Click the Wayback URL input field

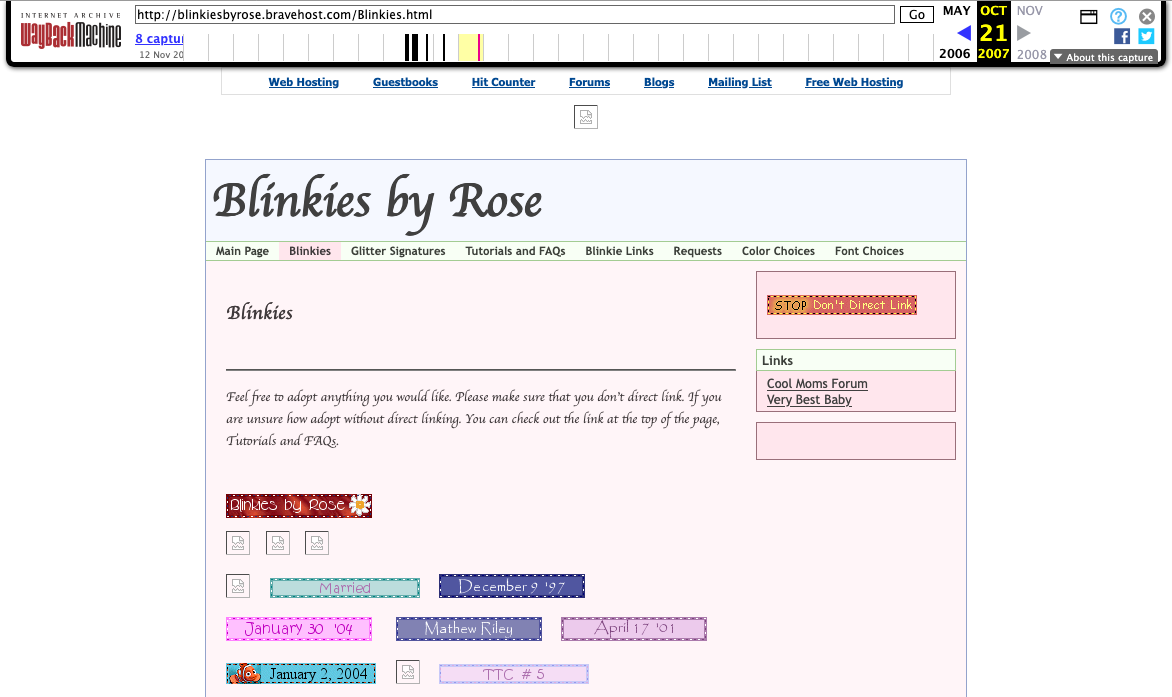click(x=514, y=15)
